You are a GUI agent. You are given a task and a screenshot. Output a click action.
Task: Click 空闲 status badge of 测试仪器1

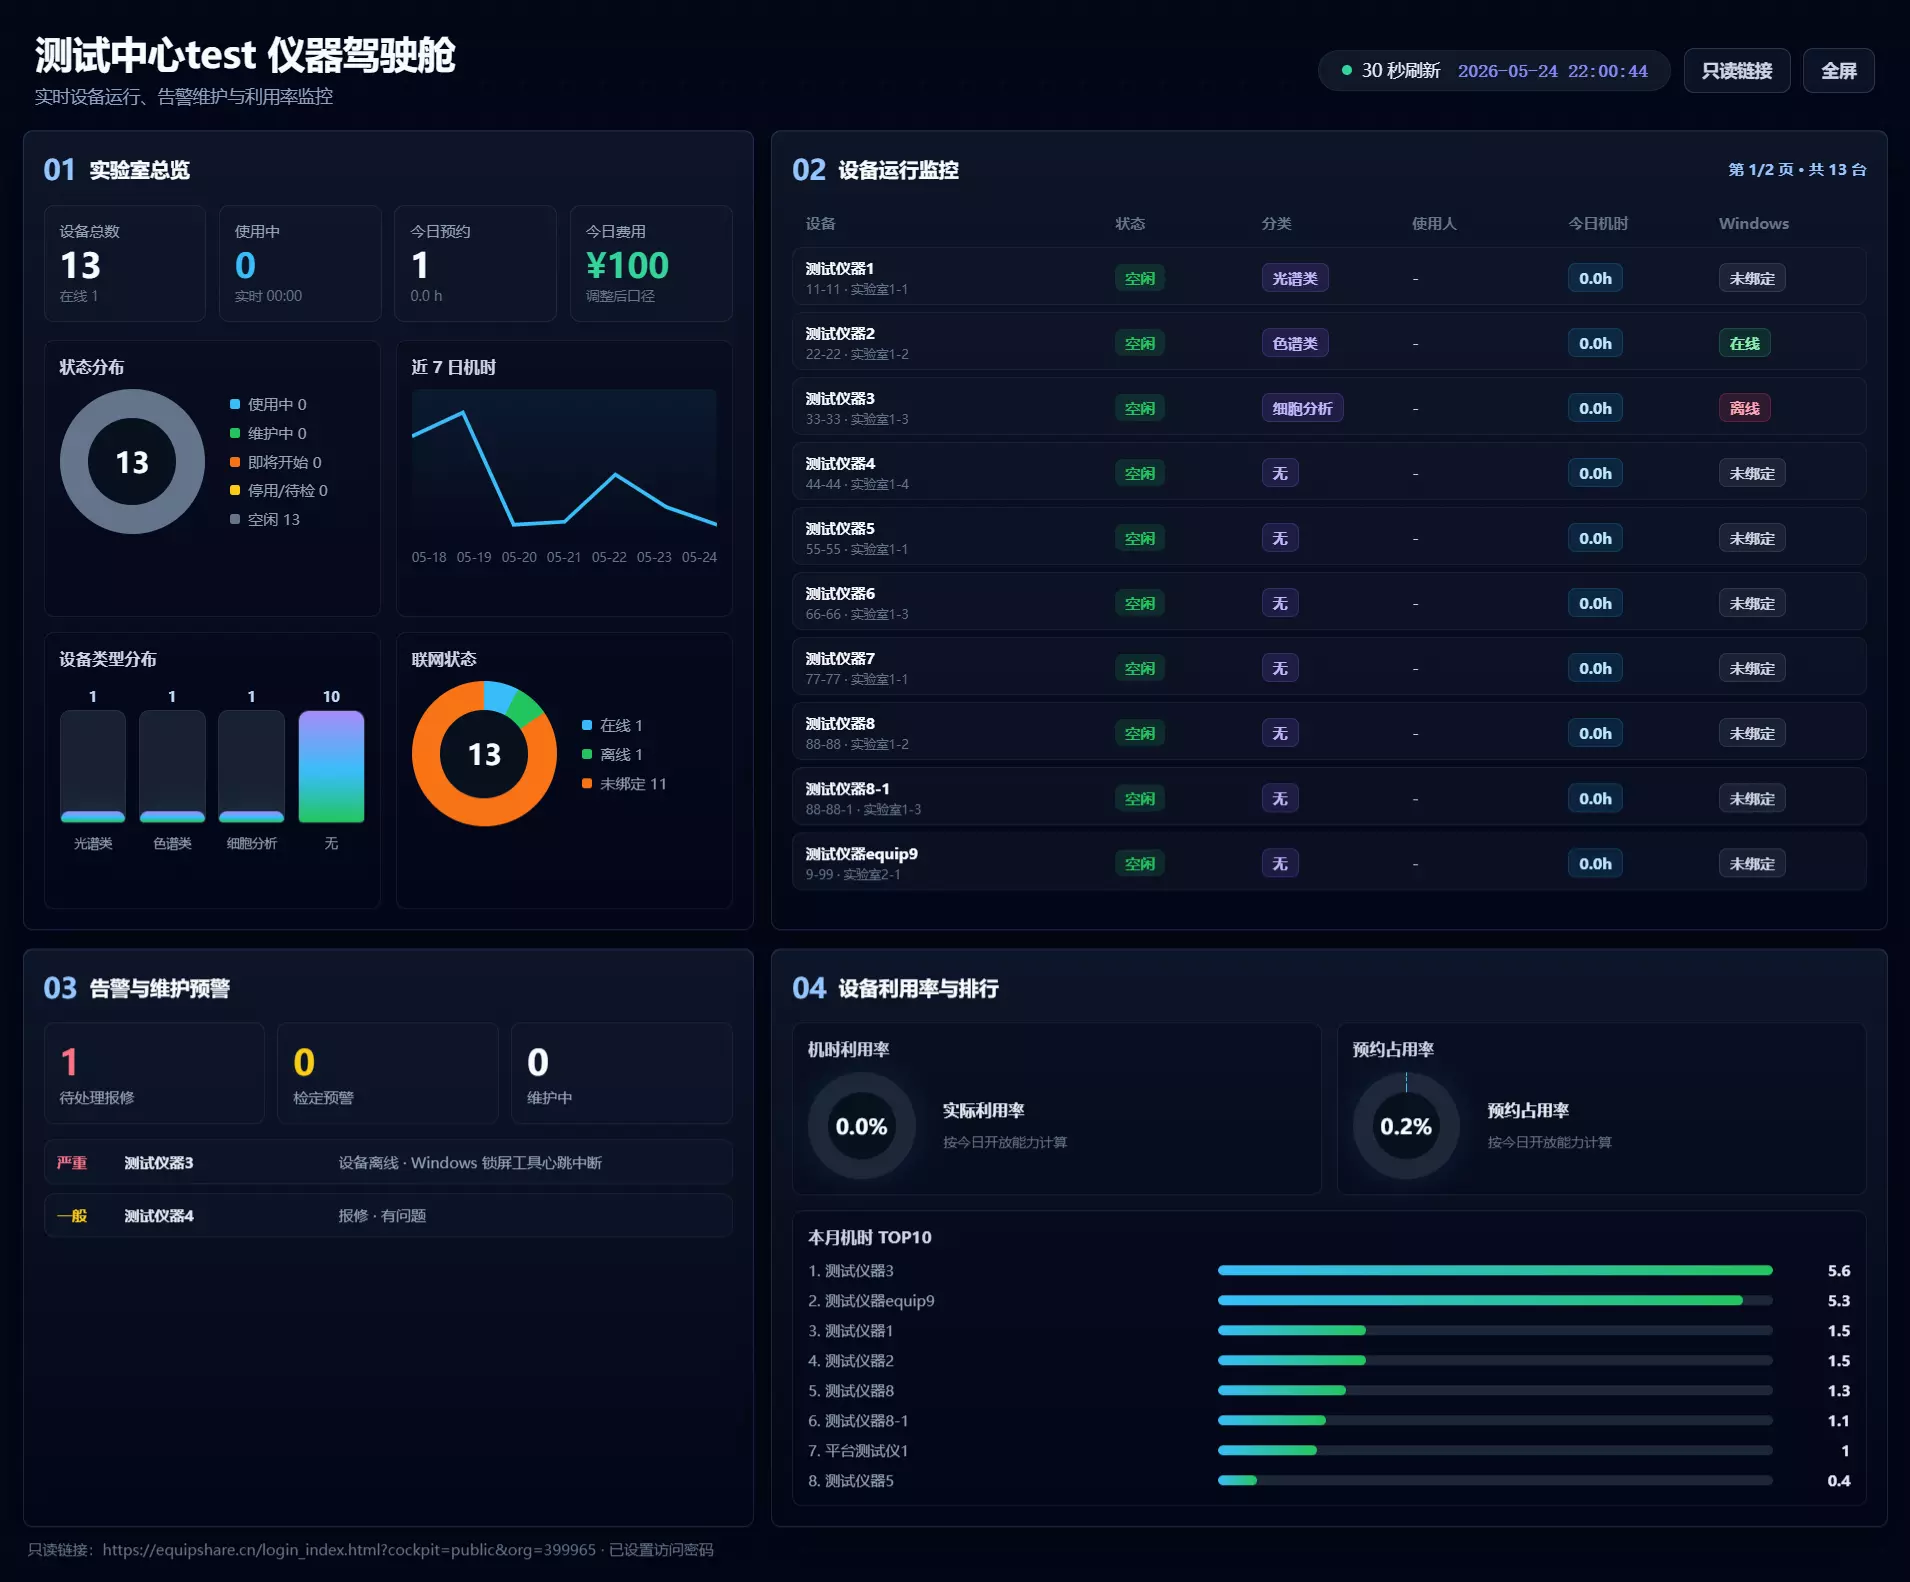click(x=1139, y=278)
